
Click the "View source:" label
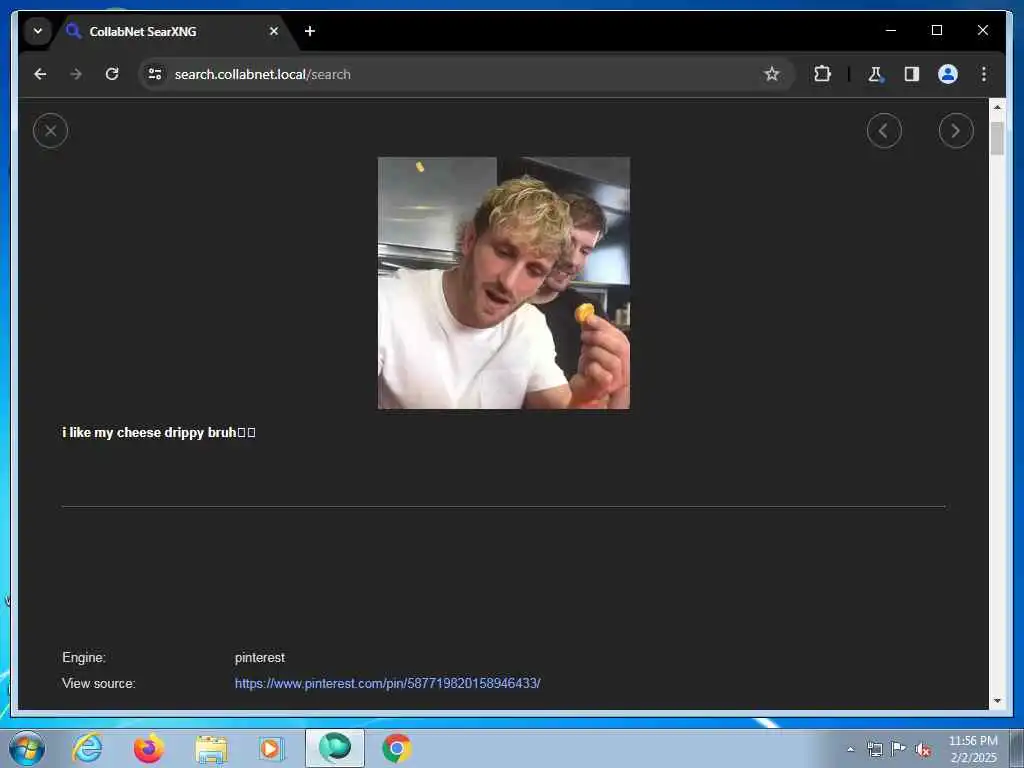point(99,683)
